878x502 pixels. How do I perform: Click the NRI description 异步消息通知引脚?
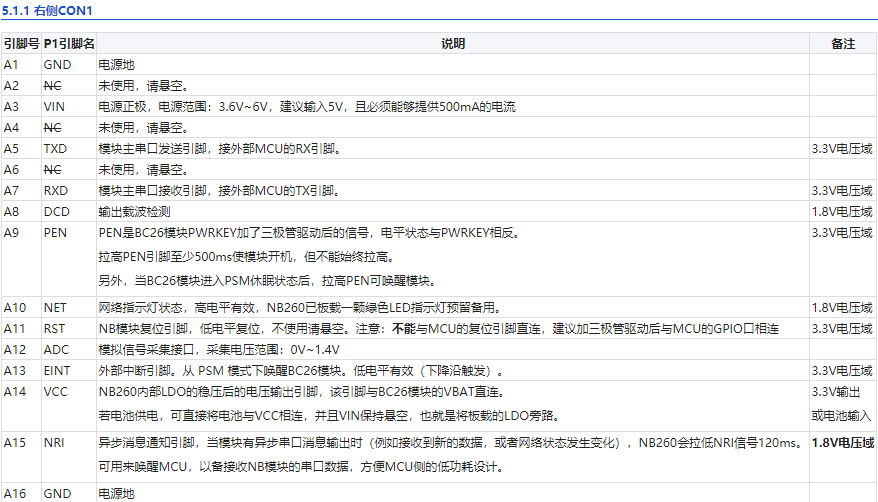pos(451,443)
